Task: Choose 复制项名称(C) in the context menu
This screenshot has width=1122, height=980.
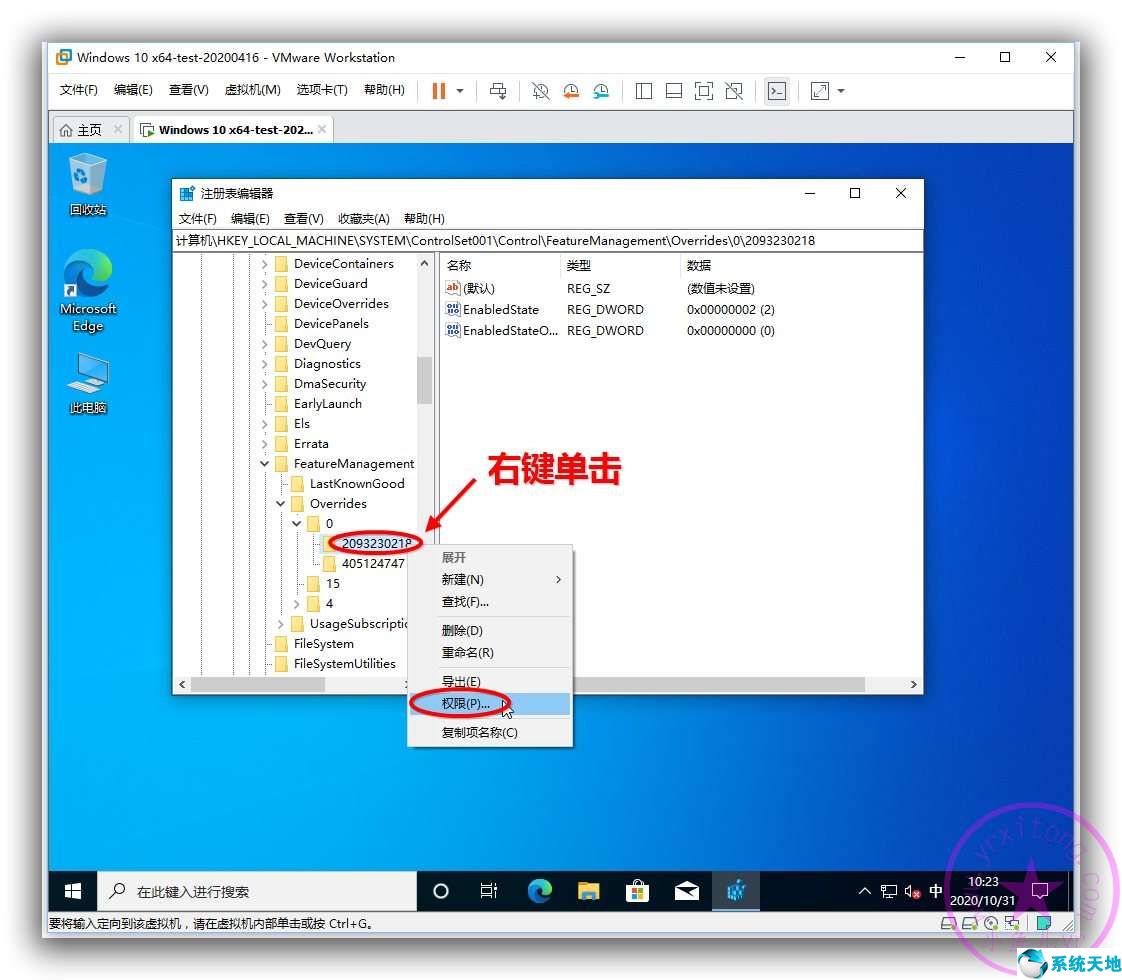Action: tap(489, 732)
